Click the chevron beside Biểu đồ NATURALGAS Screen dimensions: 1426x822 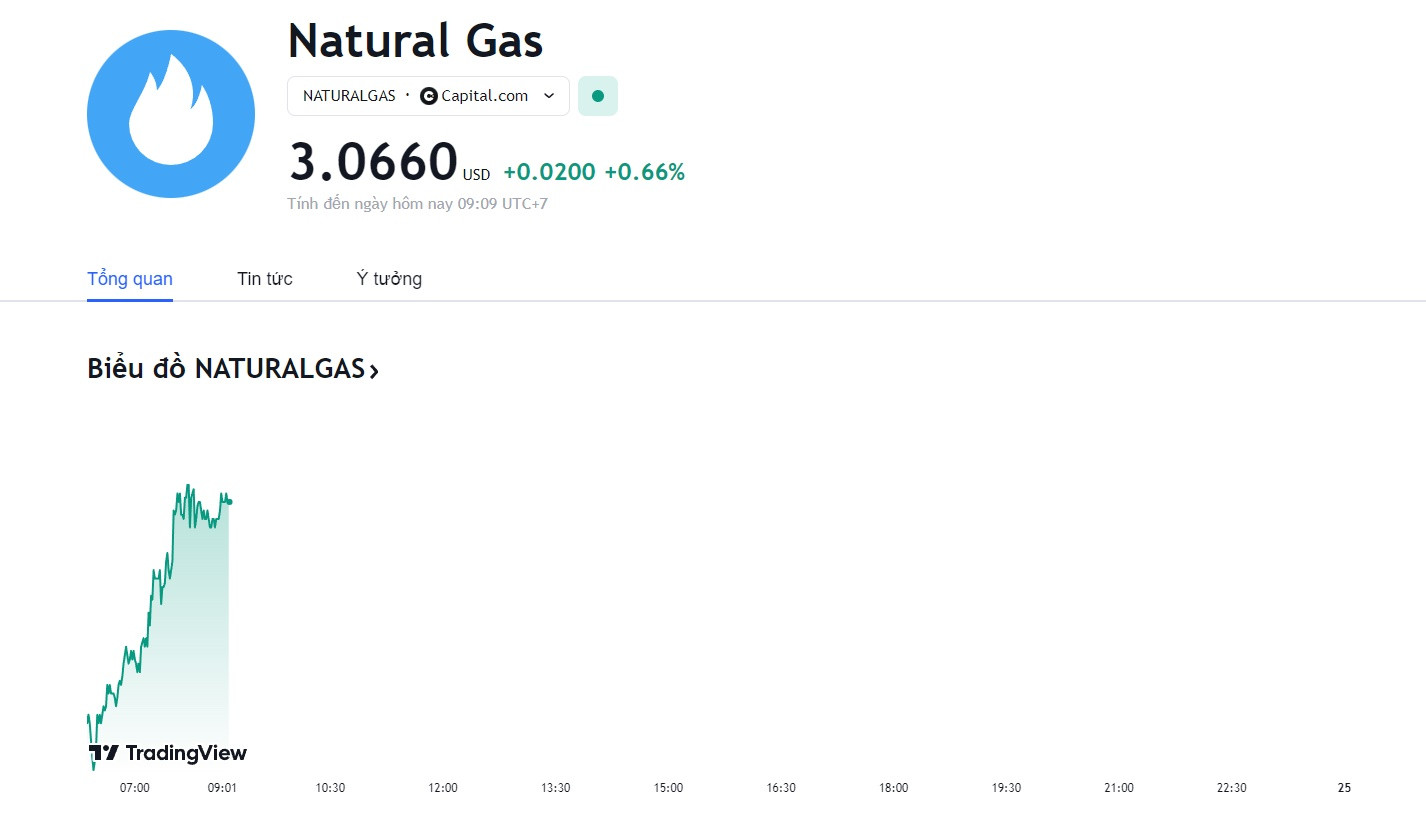(x=374, y=371)
